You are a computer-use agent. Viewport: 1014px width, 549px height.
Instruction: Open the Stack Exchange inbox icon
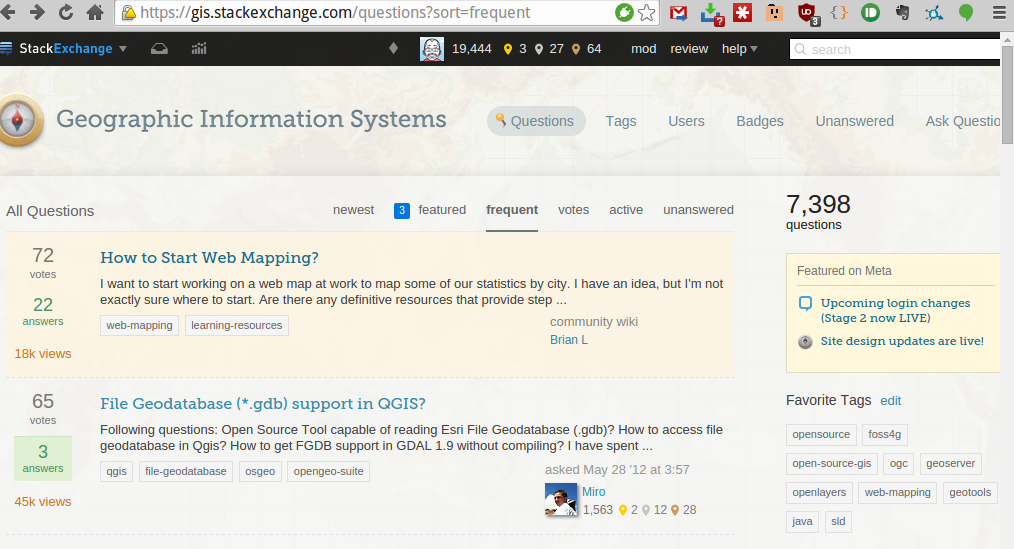159,48
